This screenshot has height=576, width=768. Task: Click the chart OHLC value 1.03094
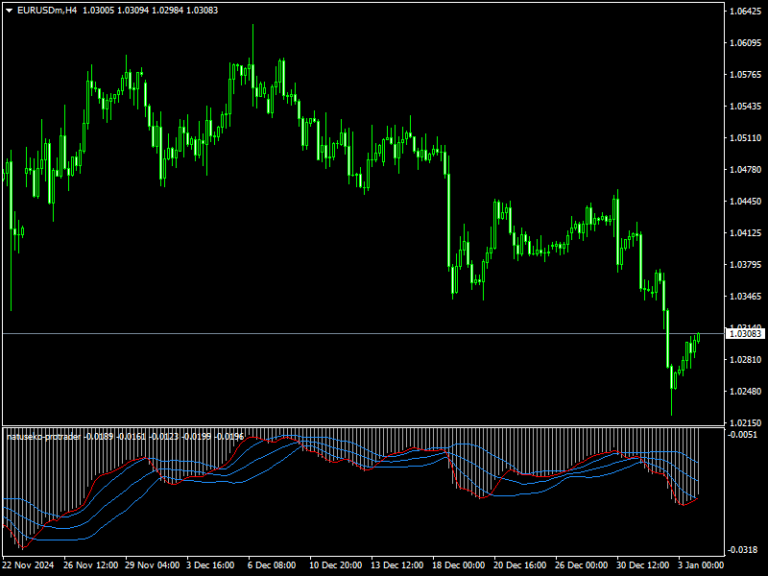click(x=133, y=10)
